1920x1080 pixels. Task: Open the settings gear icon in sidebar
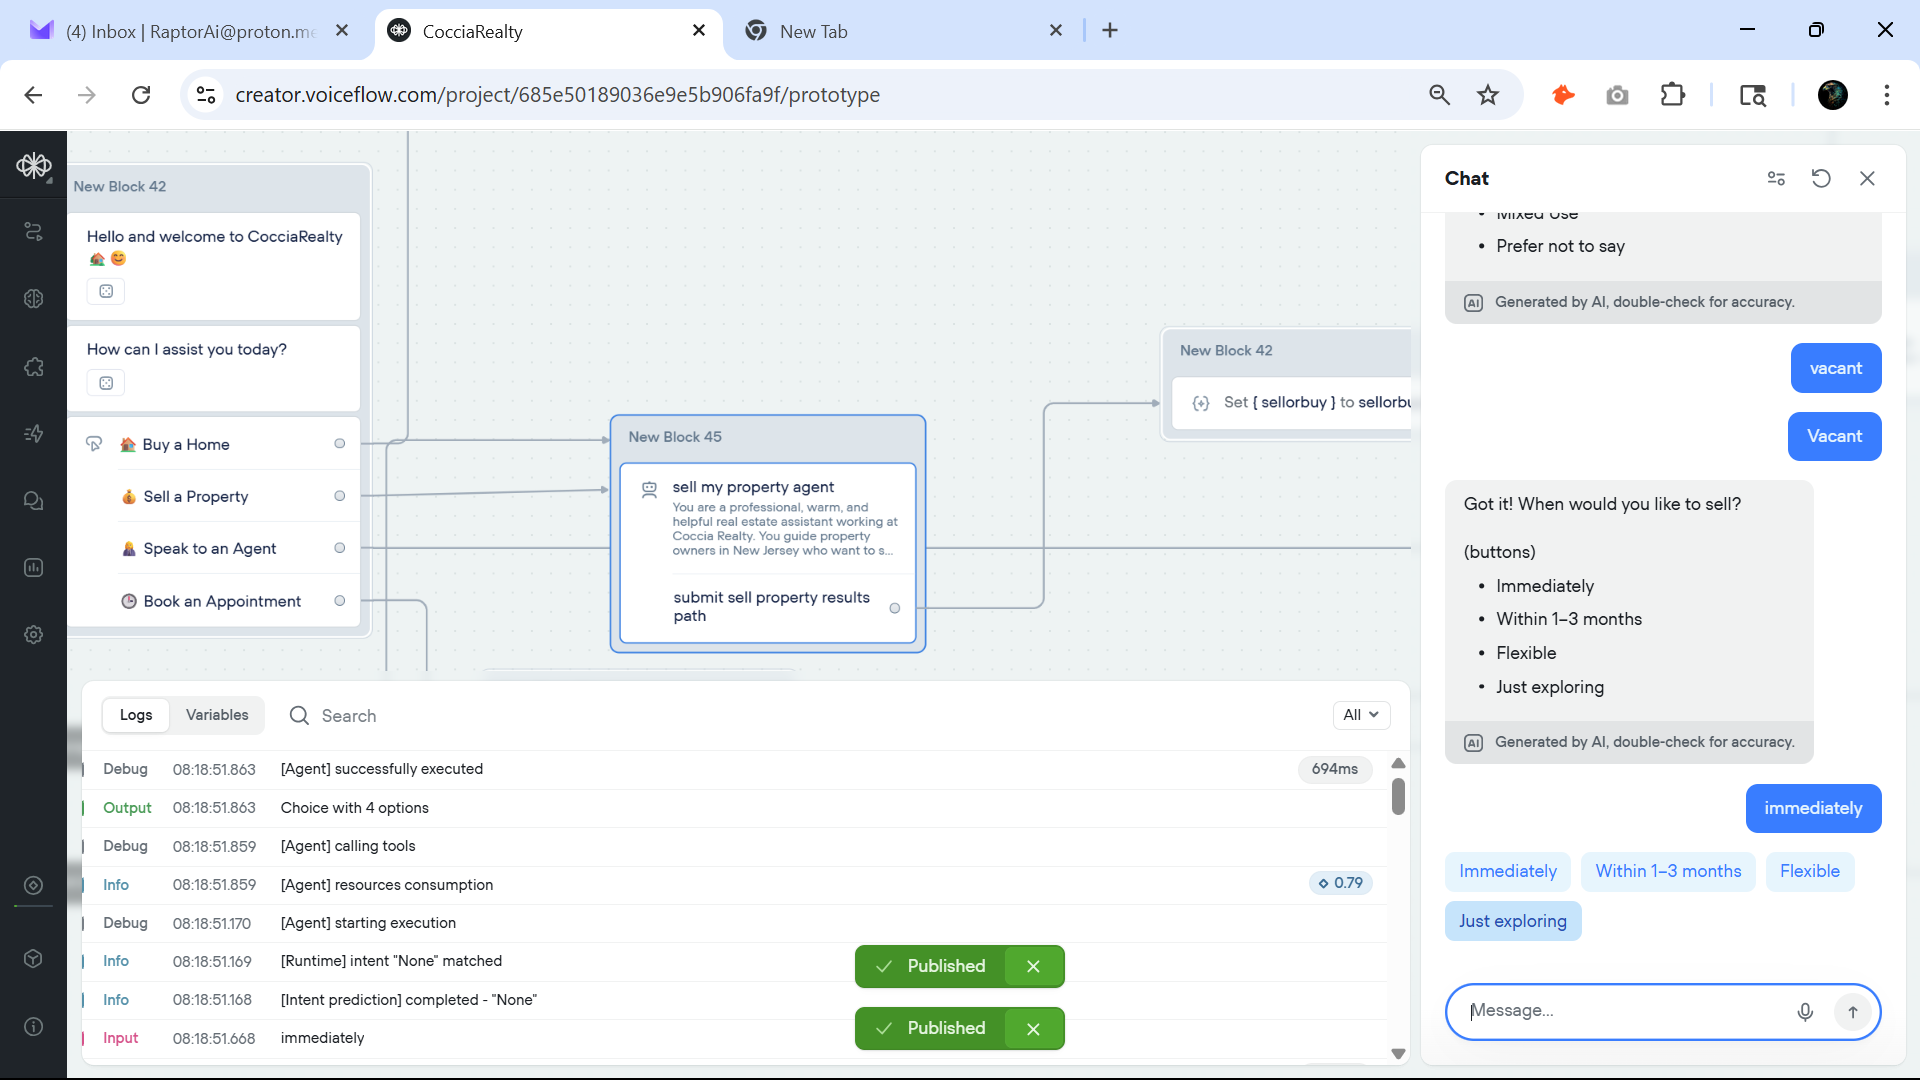click(x=33, y=634)
